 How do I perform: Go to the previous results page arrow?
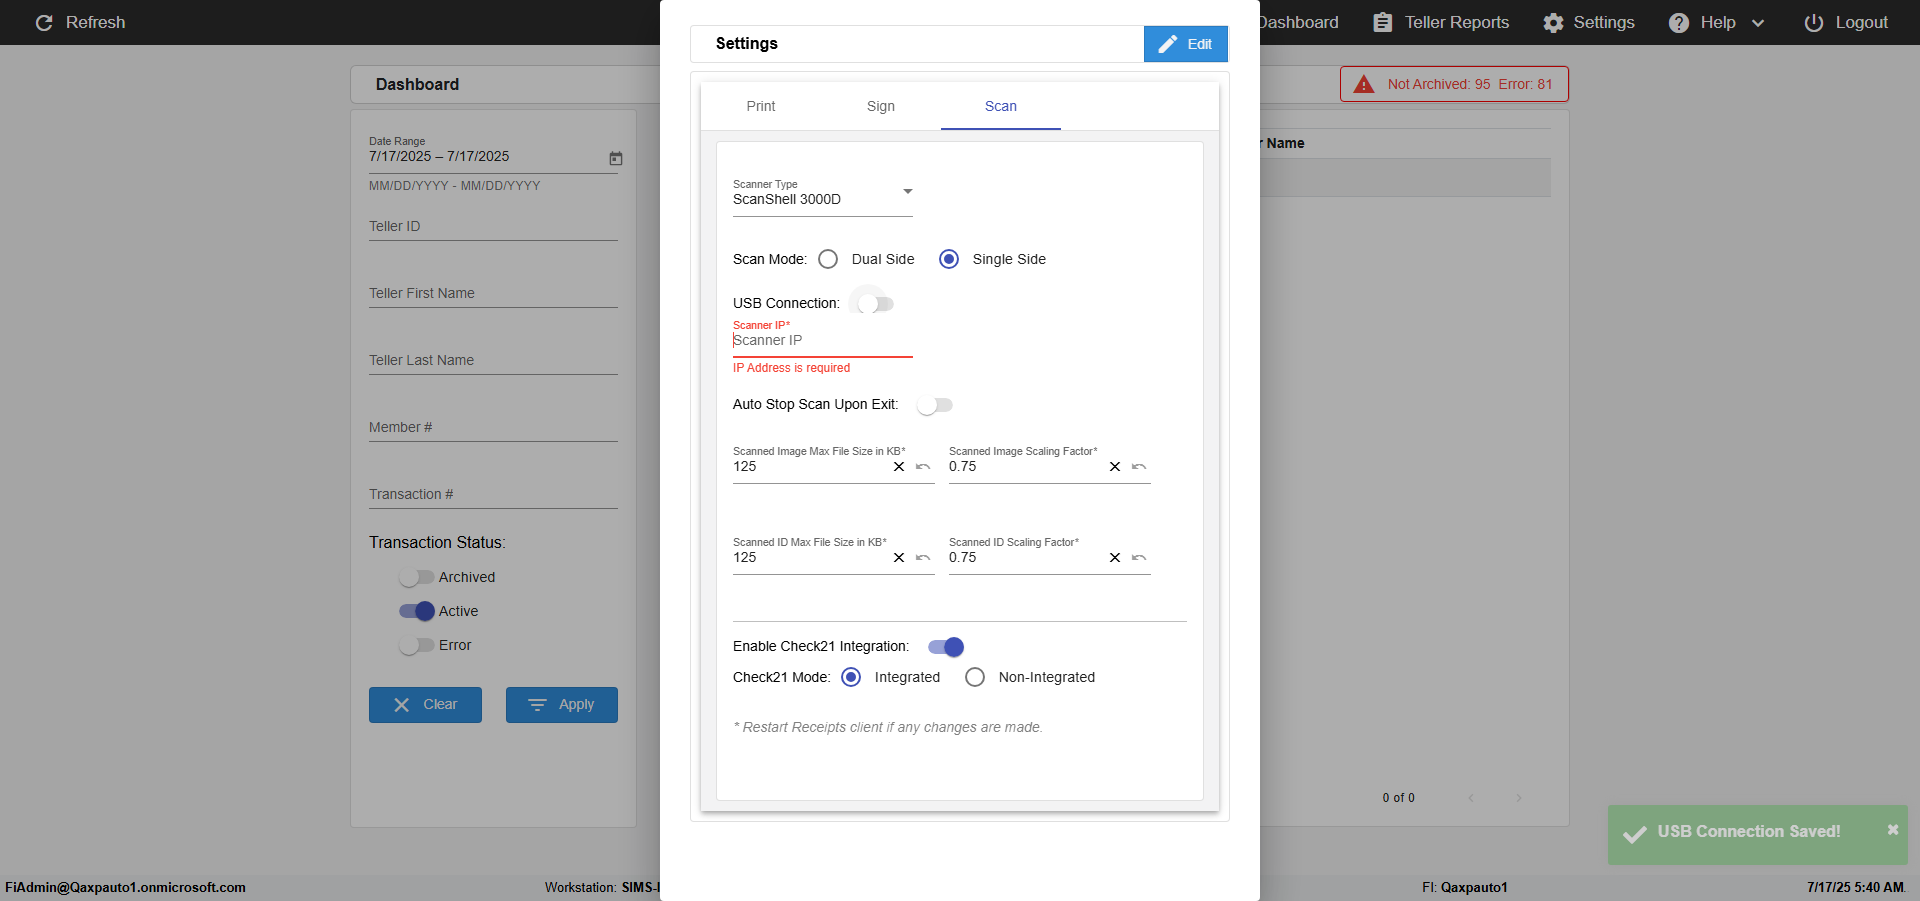click(x=1471, y=798)
